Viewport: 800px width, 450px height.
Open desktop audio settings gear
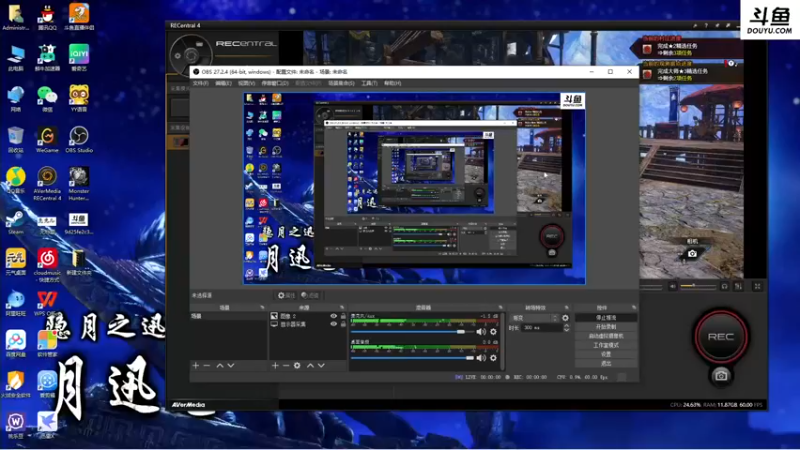coord(493,358)
